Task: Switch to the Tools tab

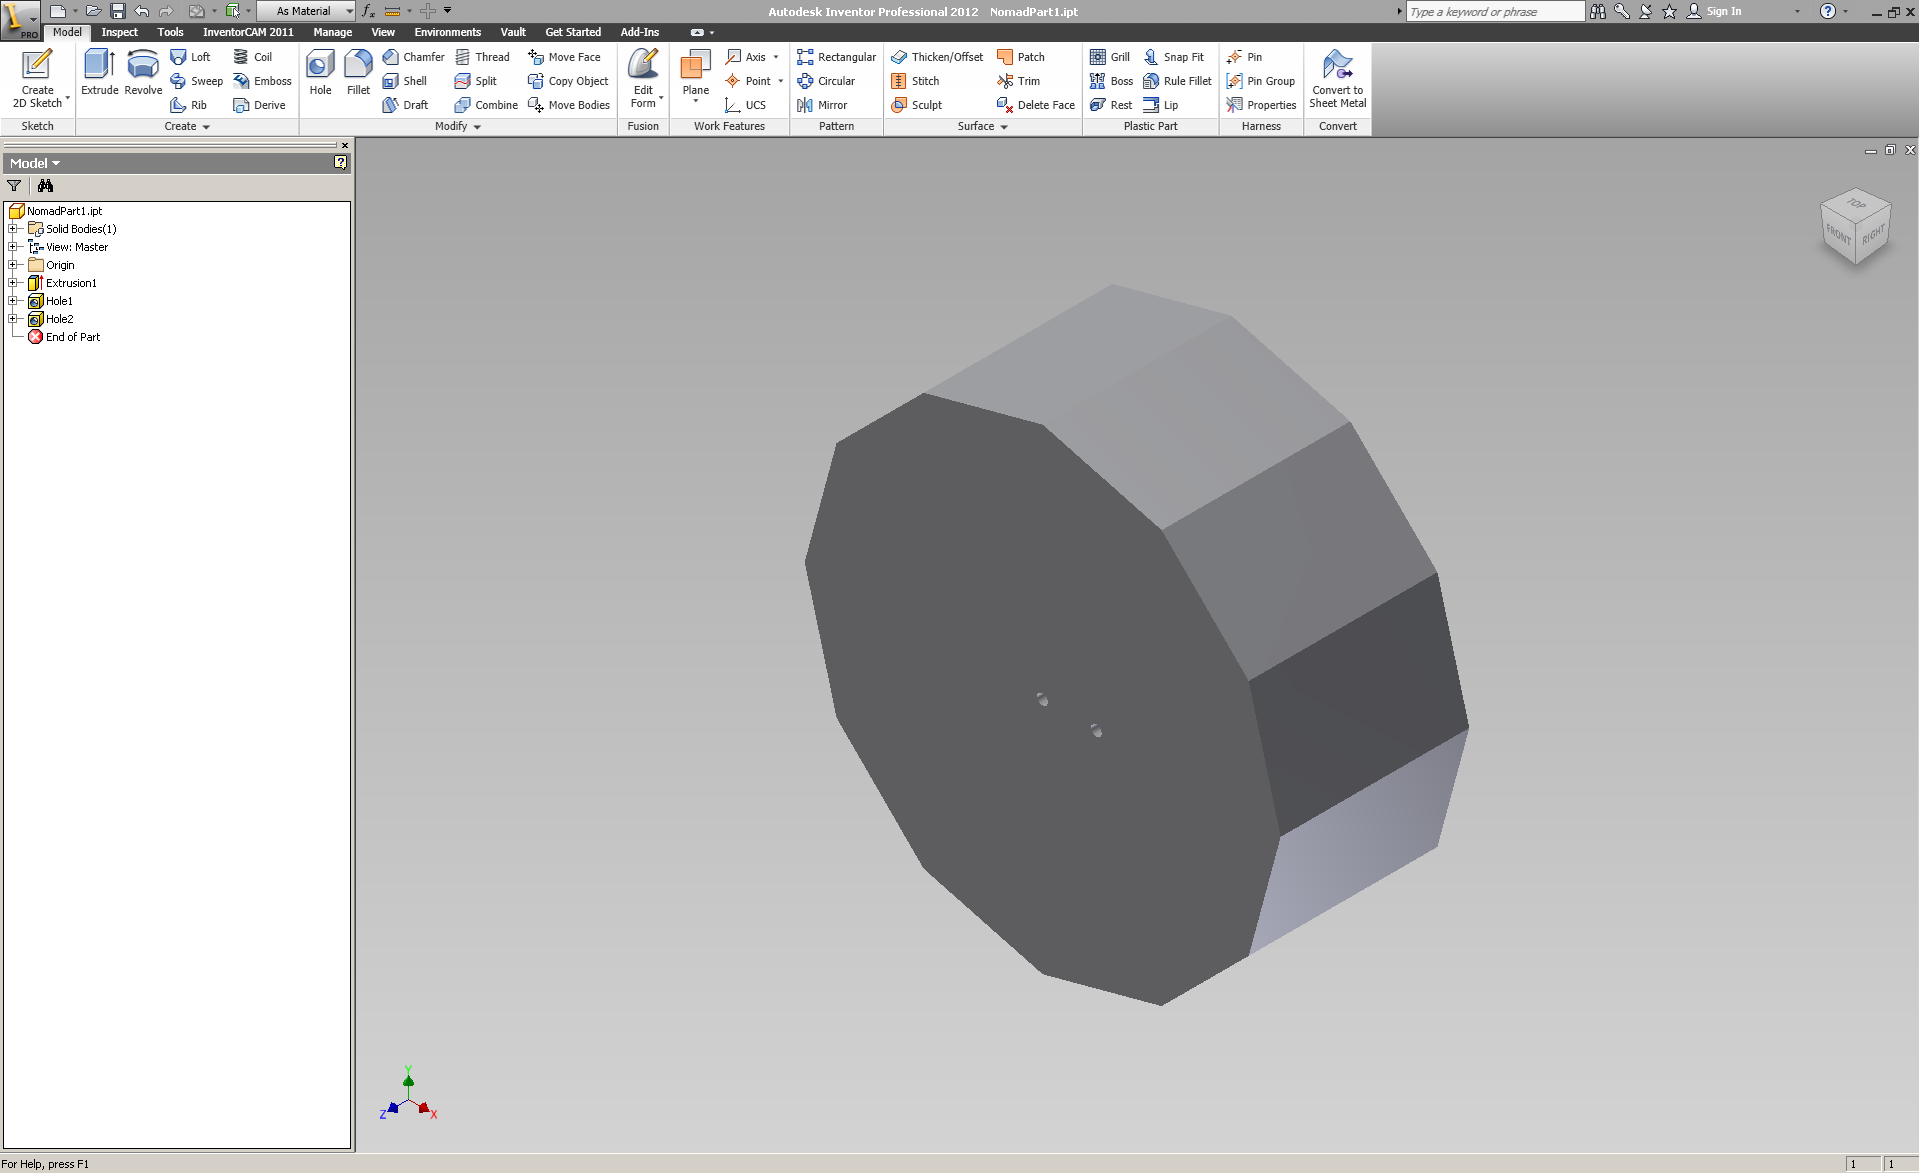Action: tap(170, 32)
